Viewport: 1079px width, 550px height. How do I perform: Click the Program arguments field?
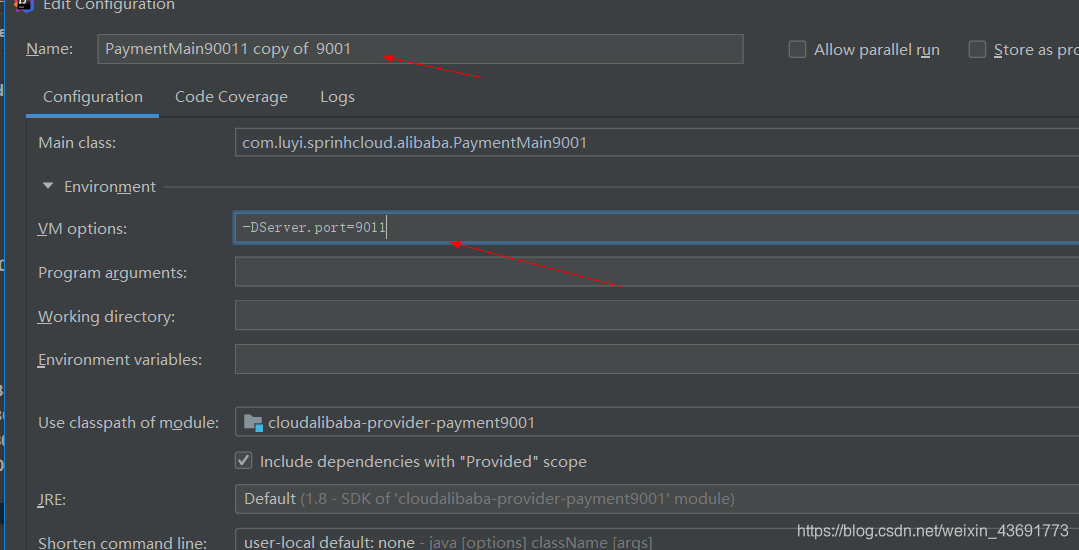click(x=656, y=272)
